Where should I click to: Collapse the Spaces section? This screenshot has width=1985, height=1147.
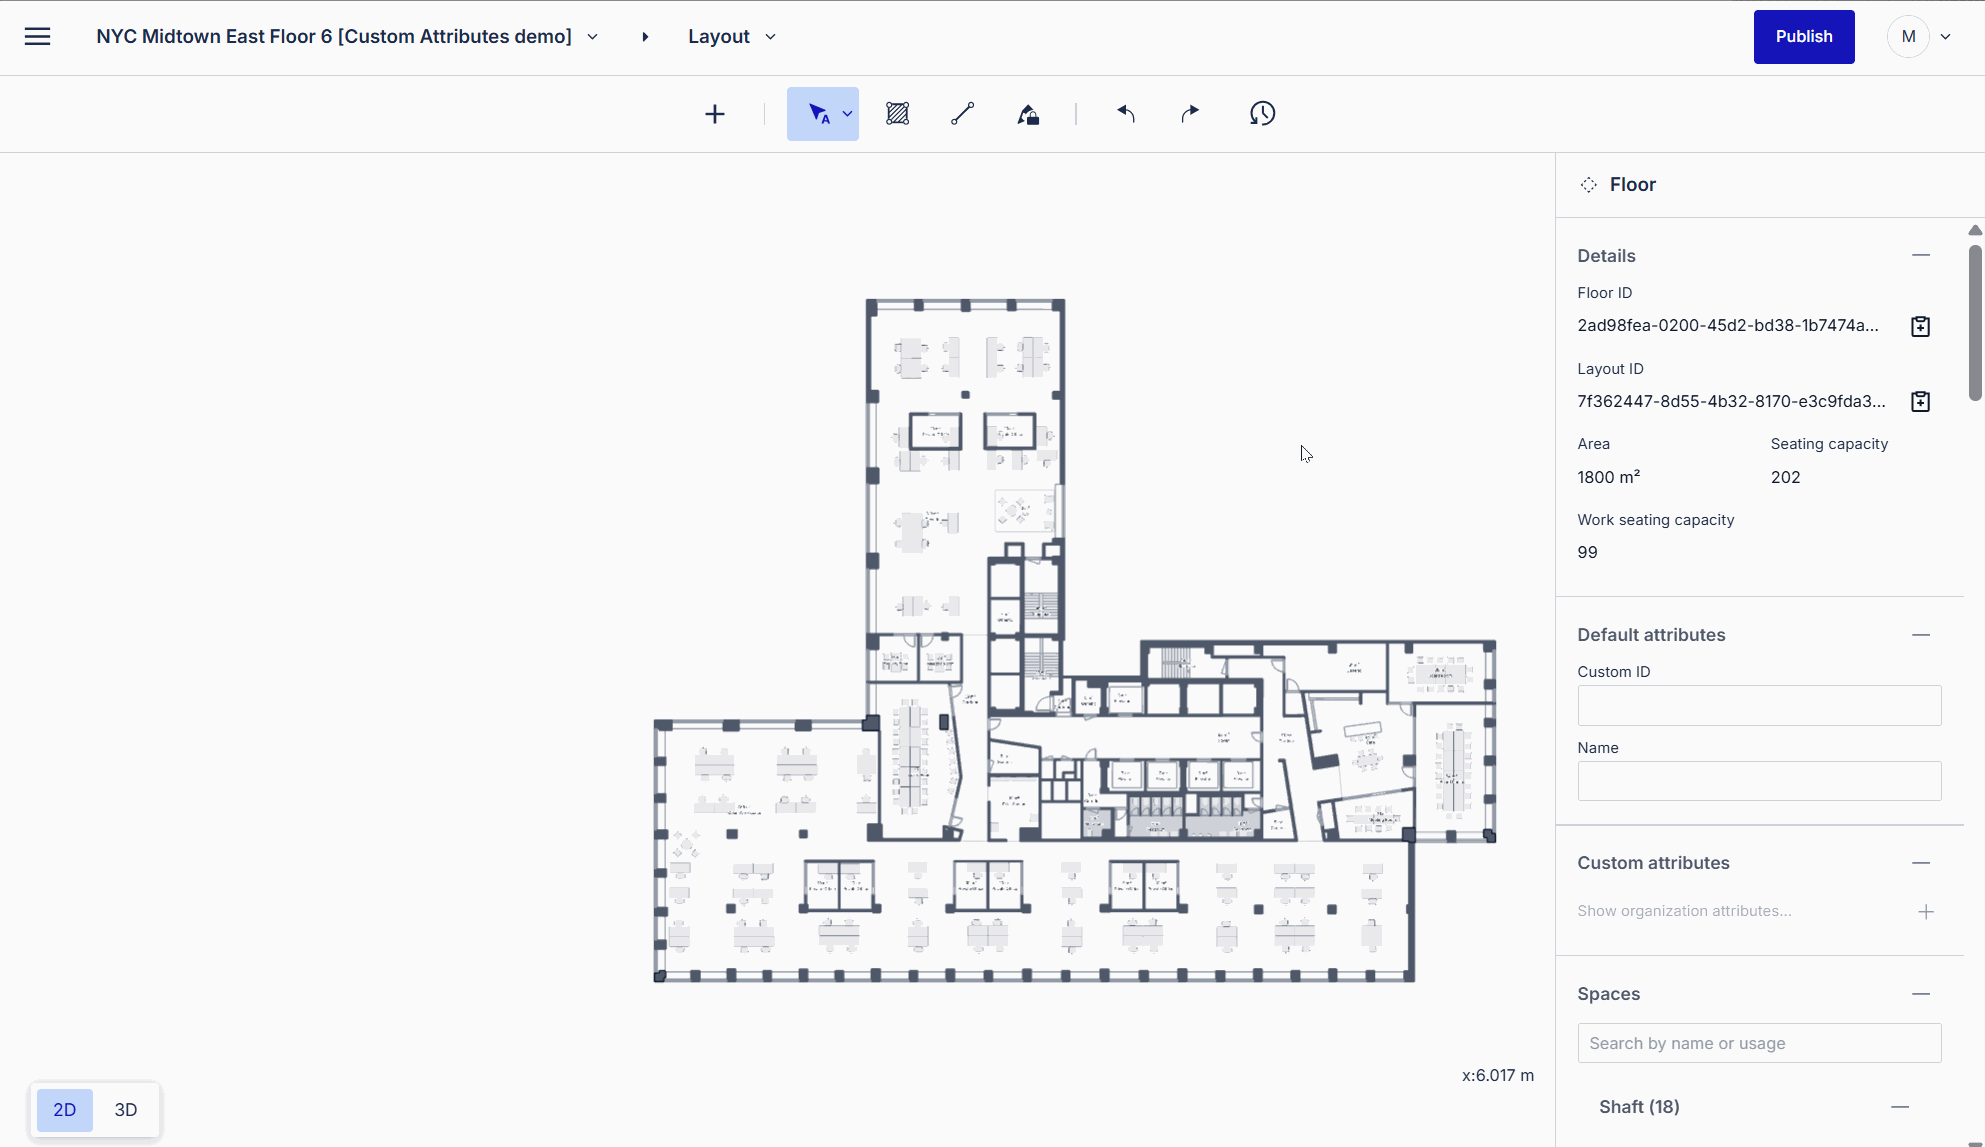[1921, 994]
